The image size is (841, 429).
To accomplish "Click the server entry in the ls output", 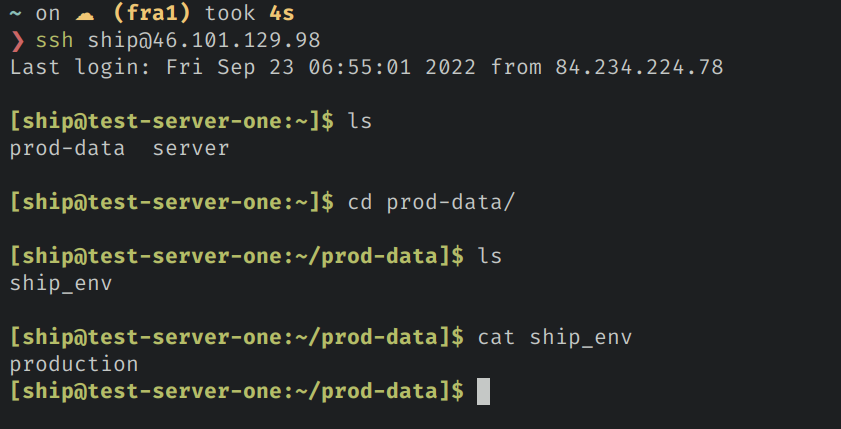I will tap(191, 149).
